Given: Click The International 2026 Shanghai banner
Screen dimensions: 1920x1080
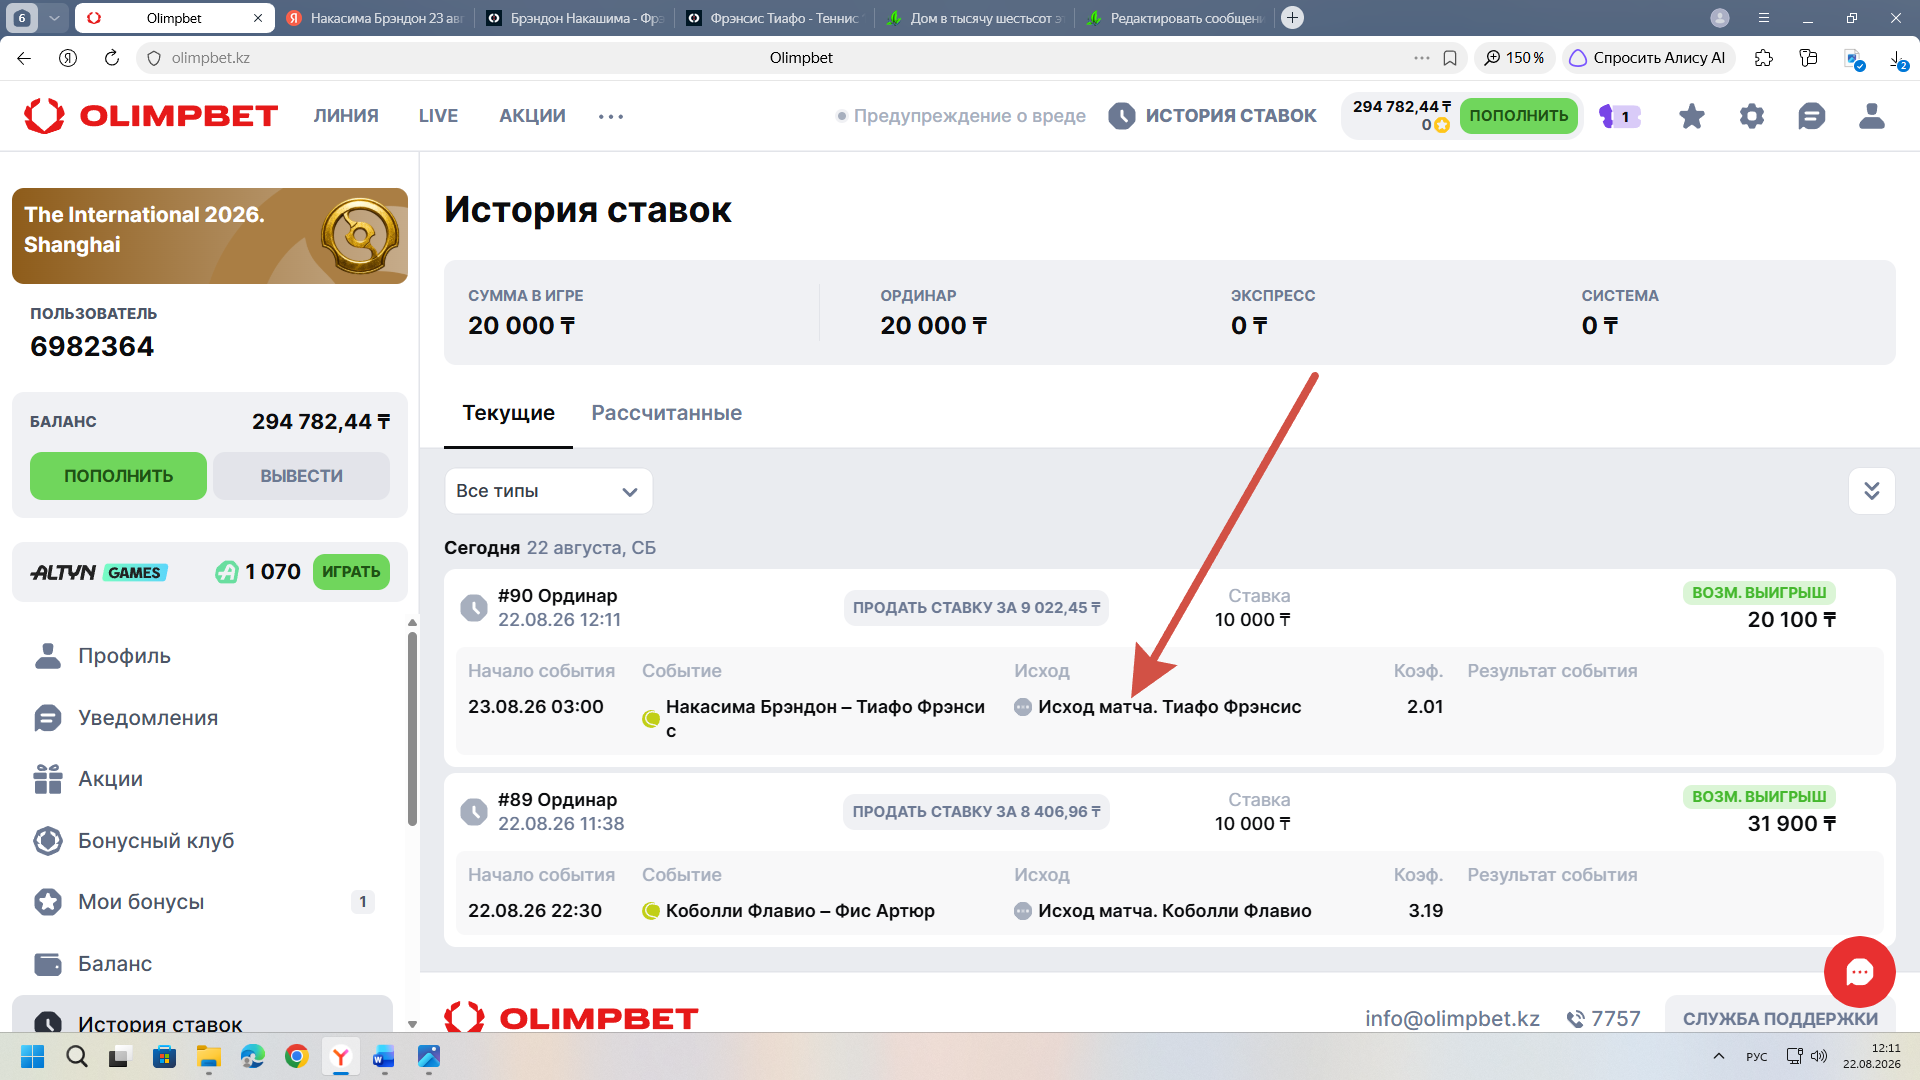Looking at the screenshot, I should 210,236.
